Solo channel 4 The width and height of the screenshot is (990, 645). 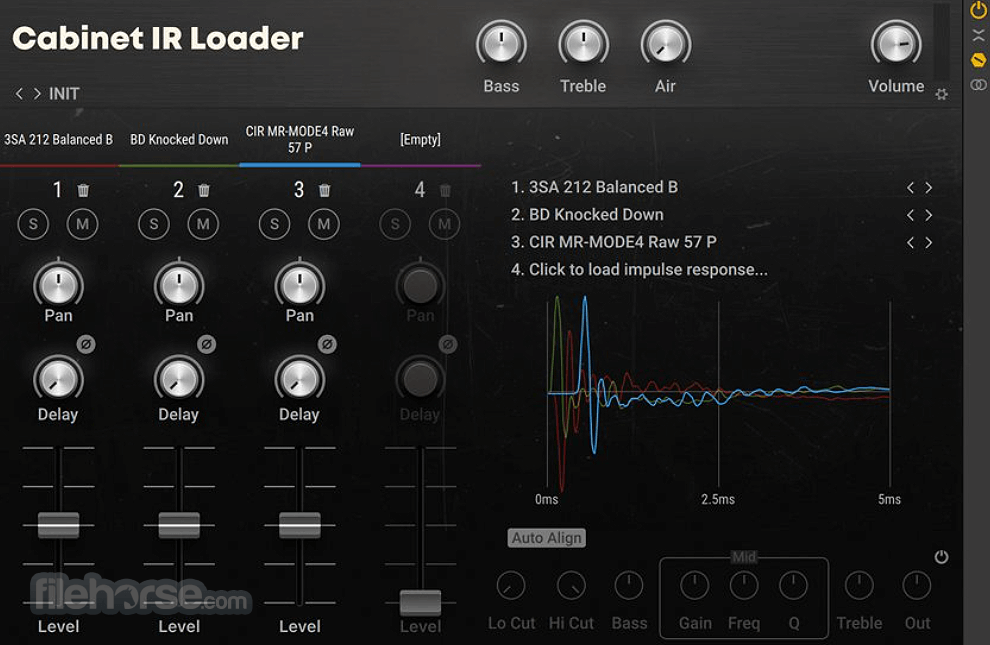pyautogui.click(x=395, y=224)
